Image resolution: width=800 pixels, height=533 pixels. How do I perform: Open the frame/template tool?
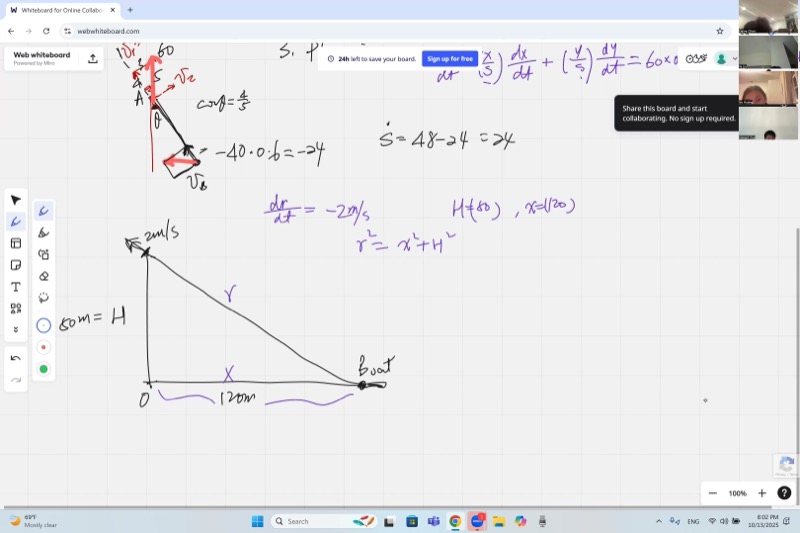tap(16, 243)
